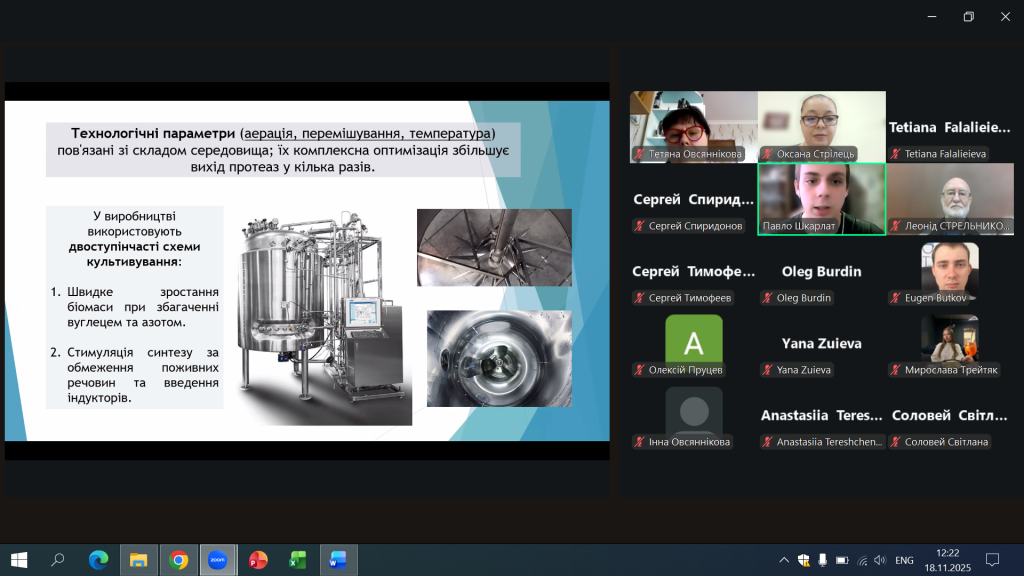Open the ENG input language selector

point(903,560)
